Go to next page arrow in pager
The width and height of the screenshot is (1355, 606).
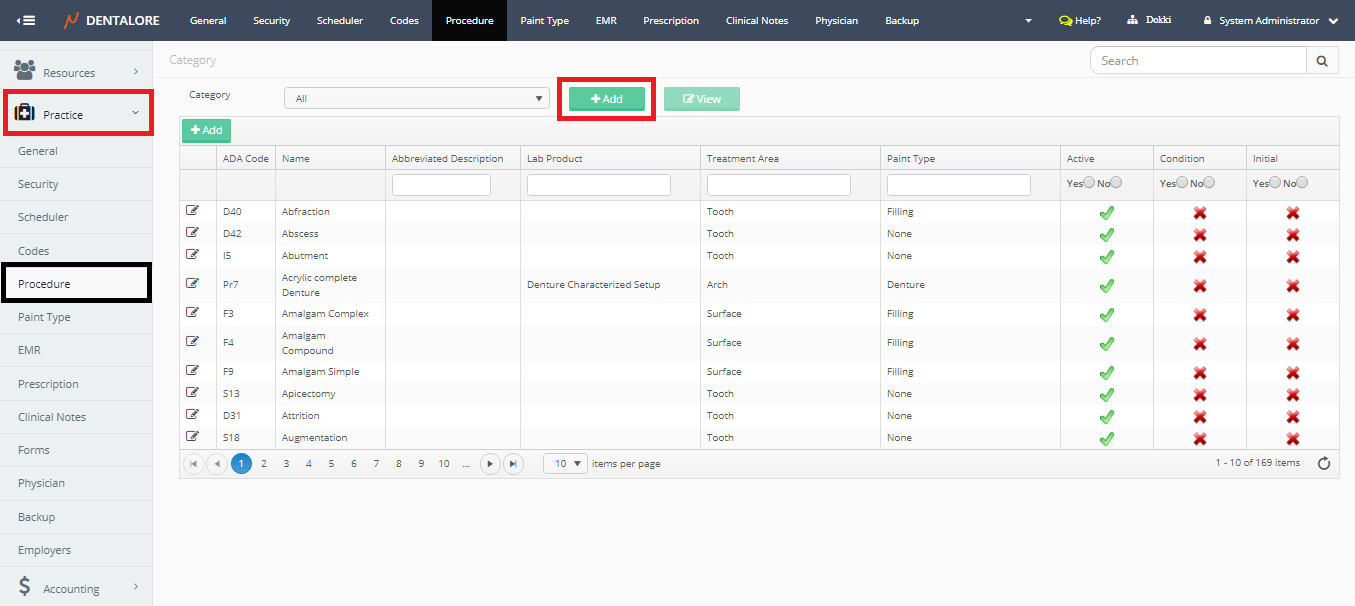coord(490,463)
